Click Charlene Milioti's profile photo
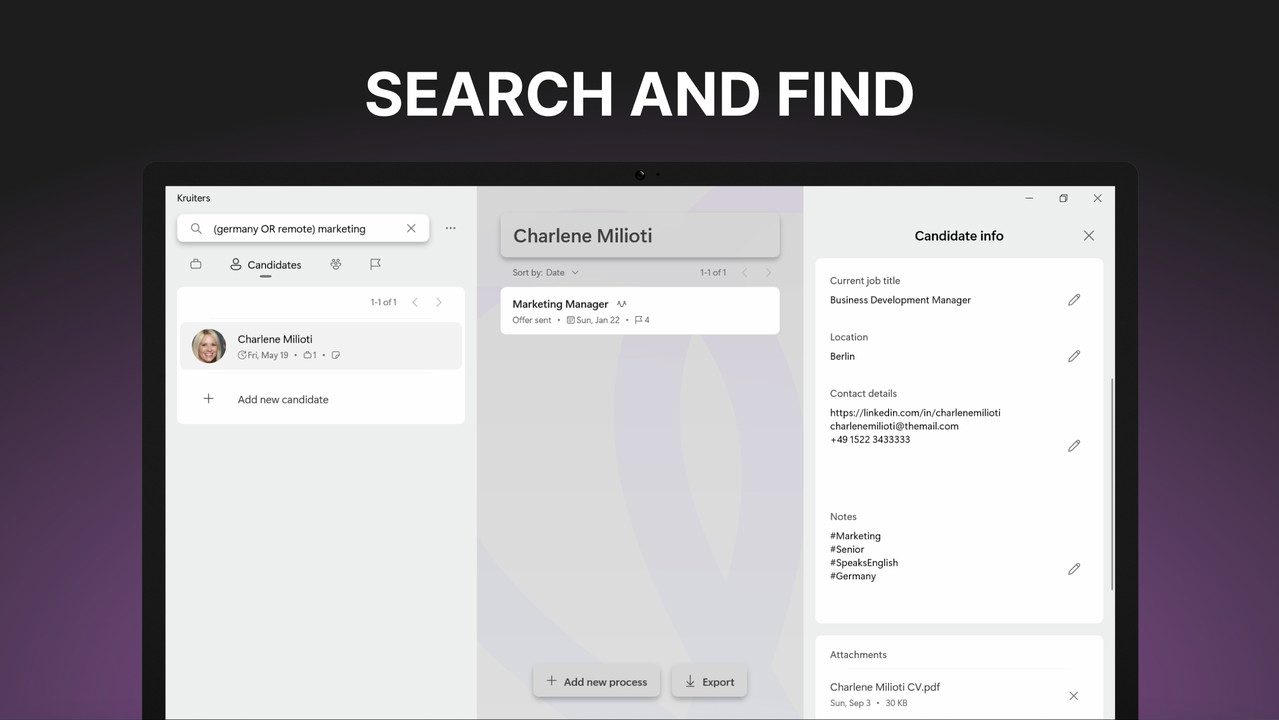The width and height of the screenshot is (1279, 720). (209, 346)
